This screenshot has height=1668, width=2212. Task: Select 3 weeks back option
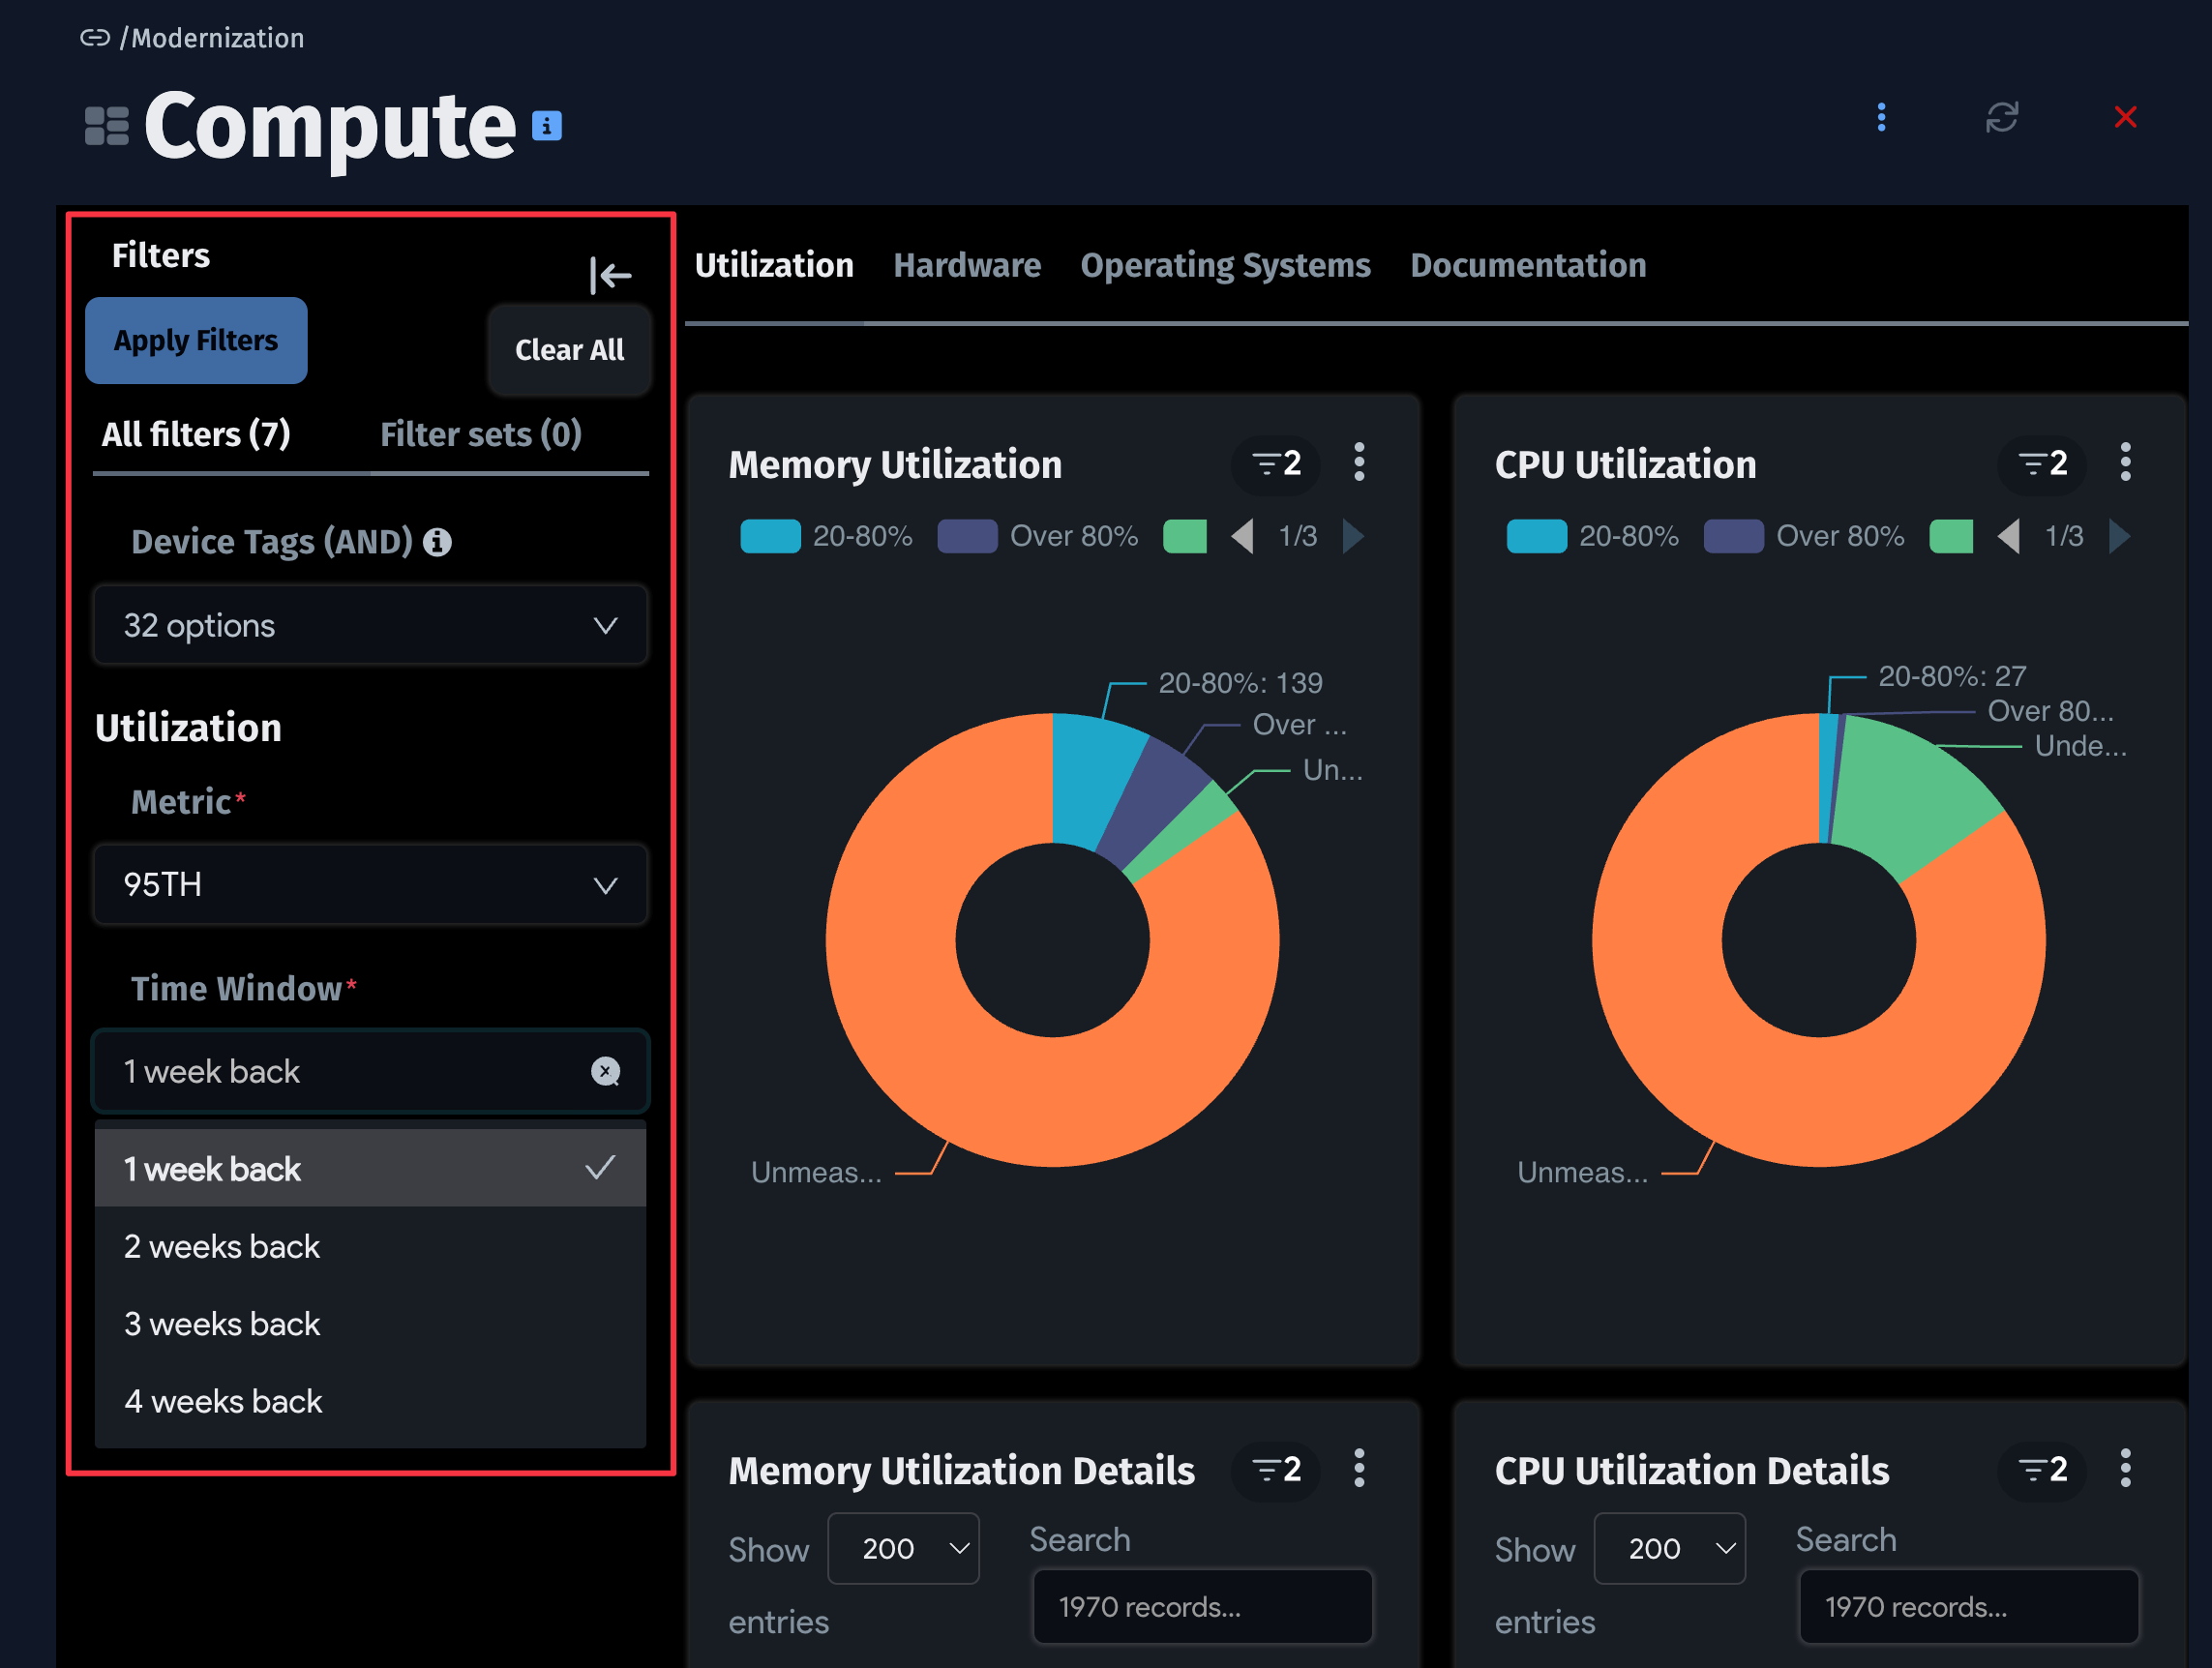pos(222,1324)
